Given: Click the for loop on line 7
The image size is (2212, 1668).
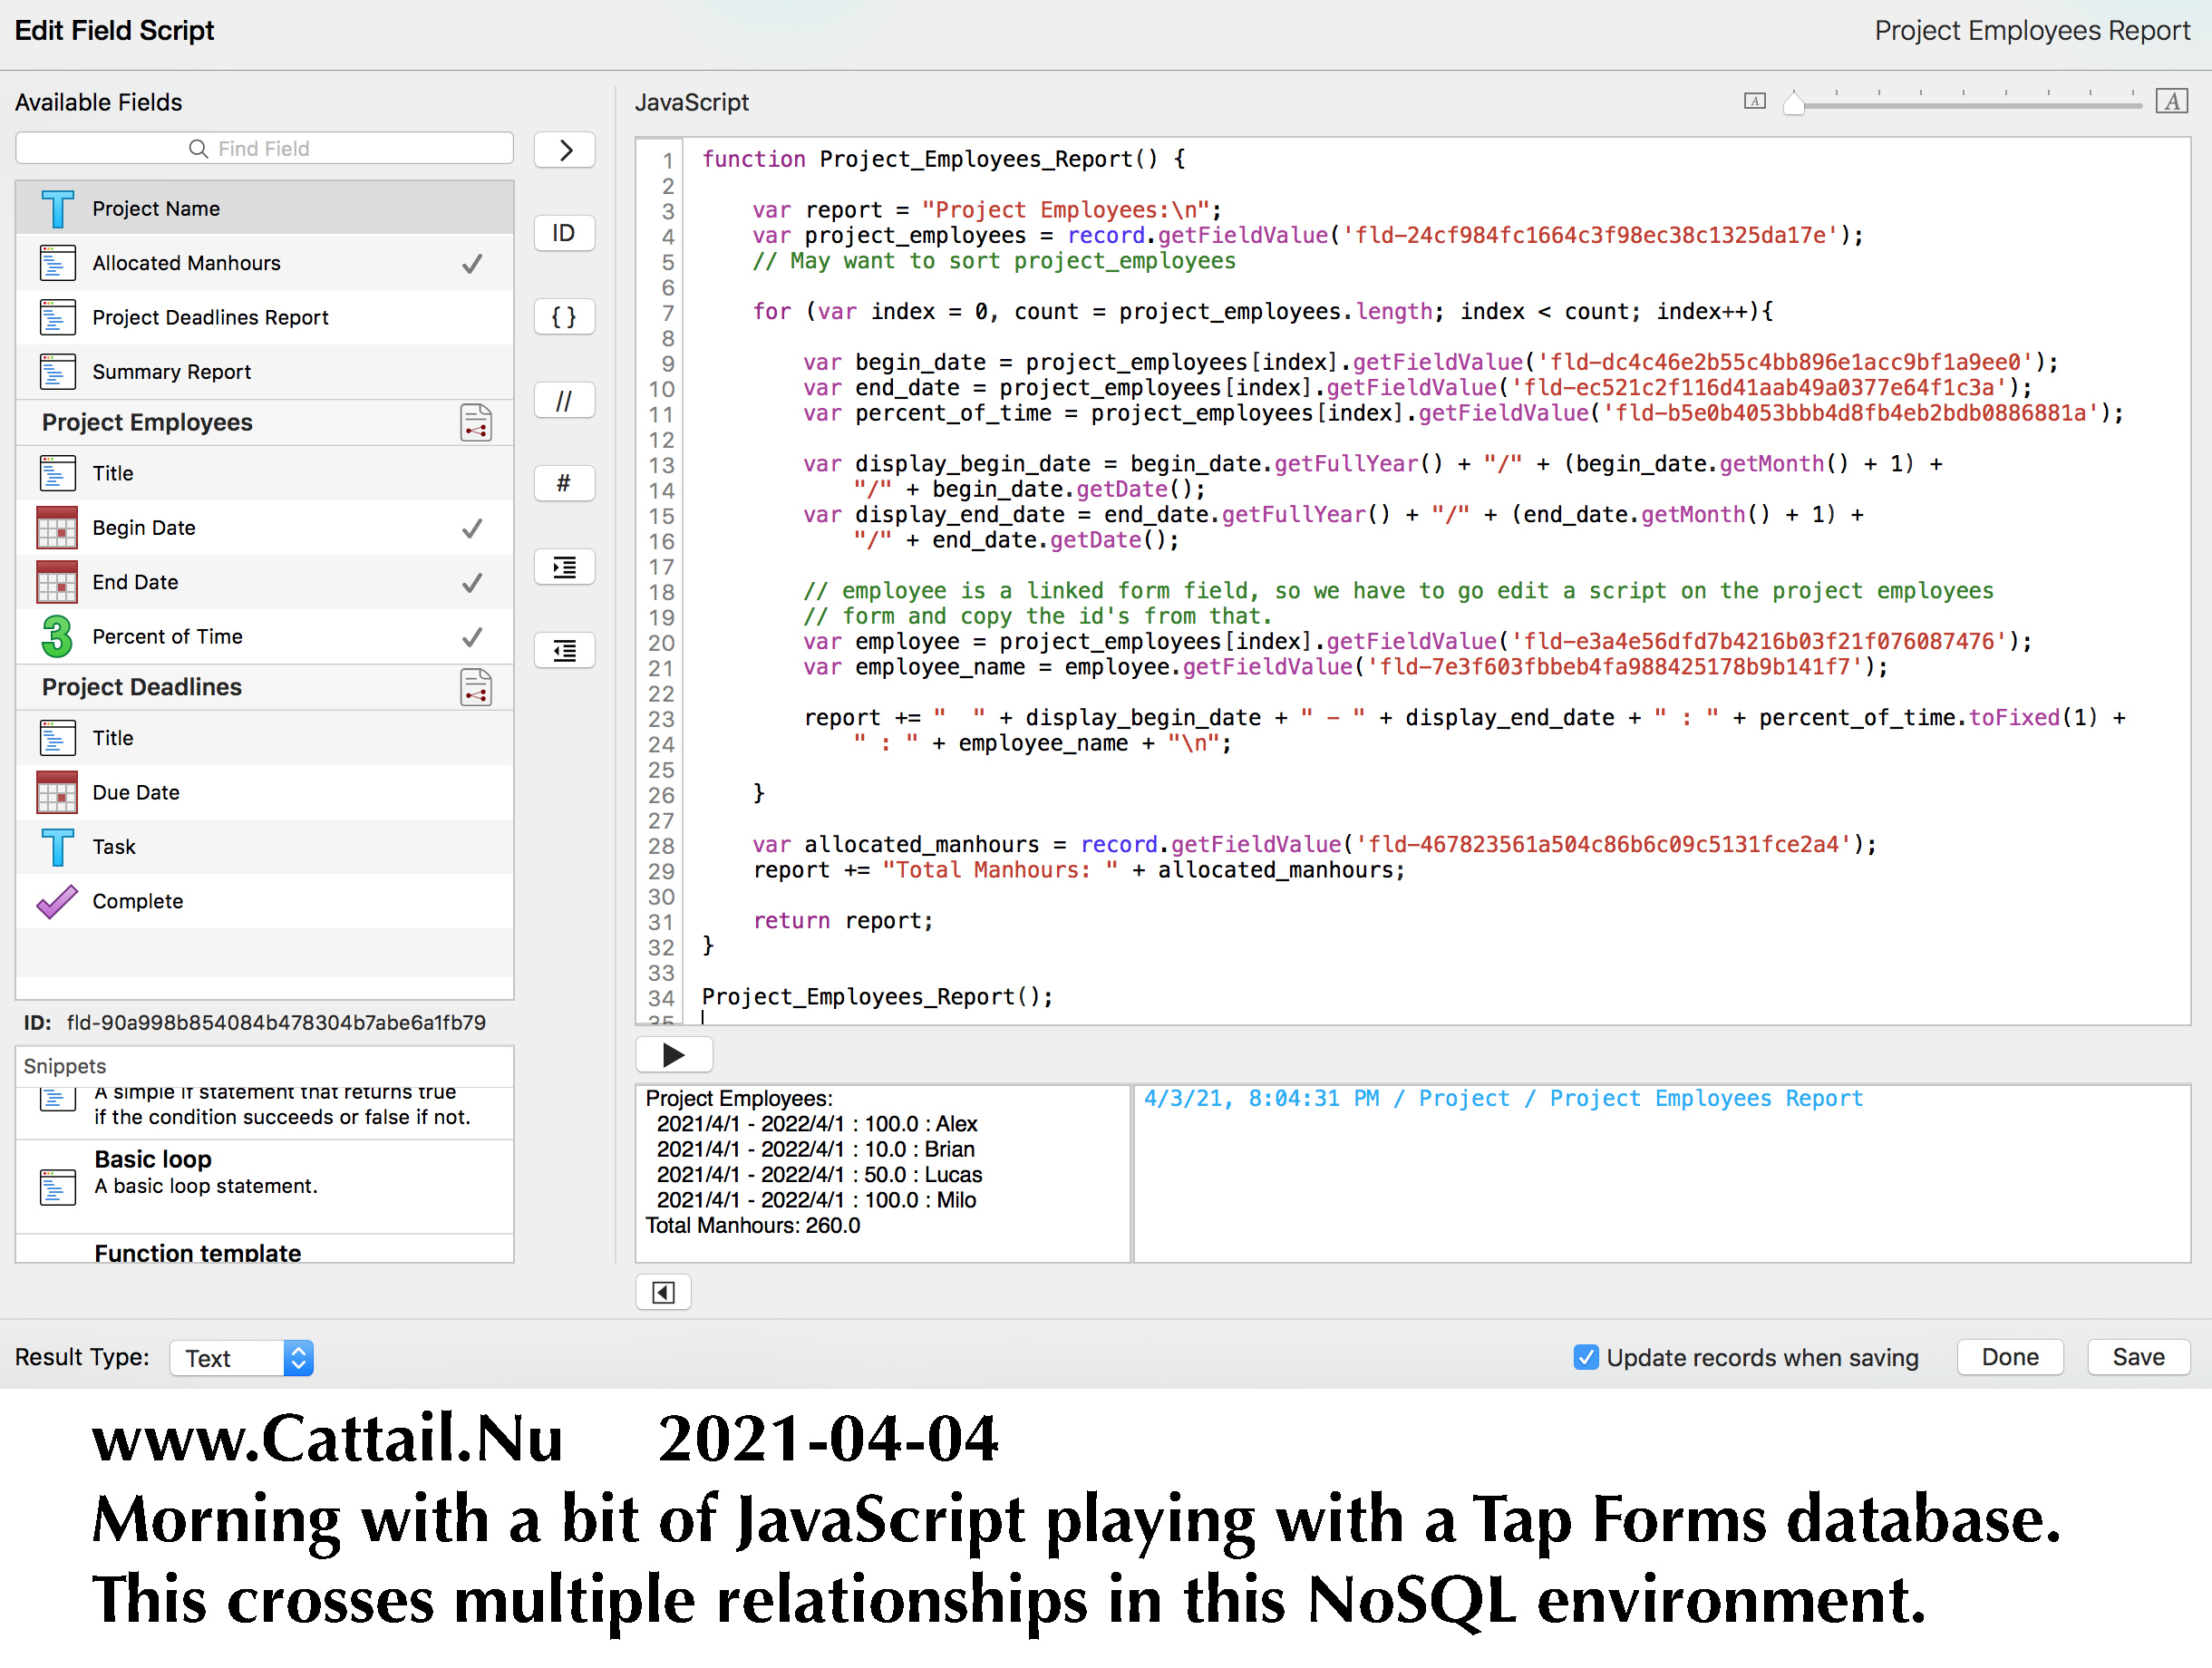Looking at the screenshot, I should point(1263,312).
